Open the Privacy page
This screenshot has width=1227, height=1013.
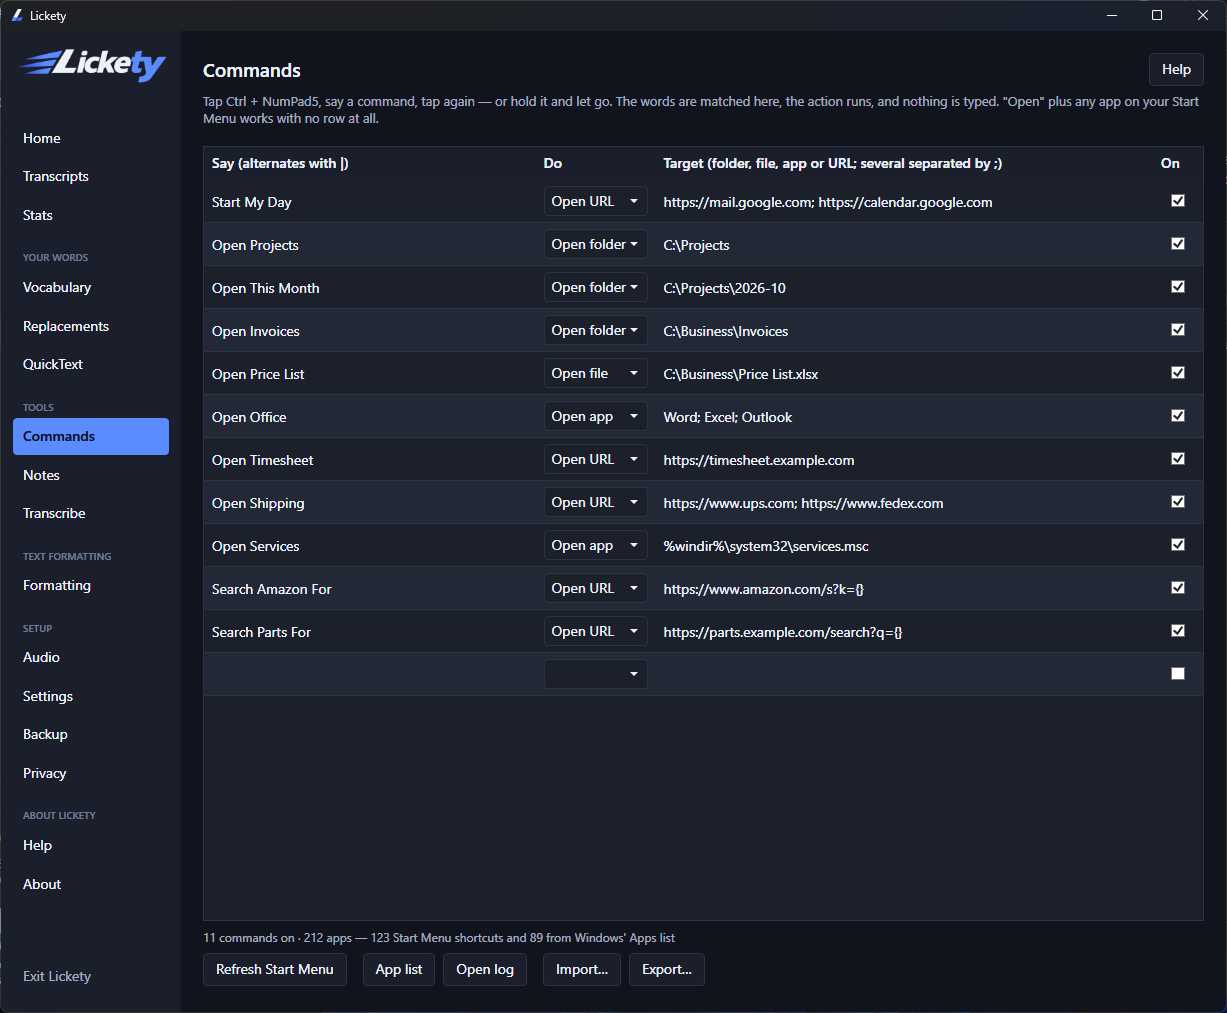click(x=91, y=773)
